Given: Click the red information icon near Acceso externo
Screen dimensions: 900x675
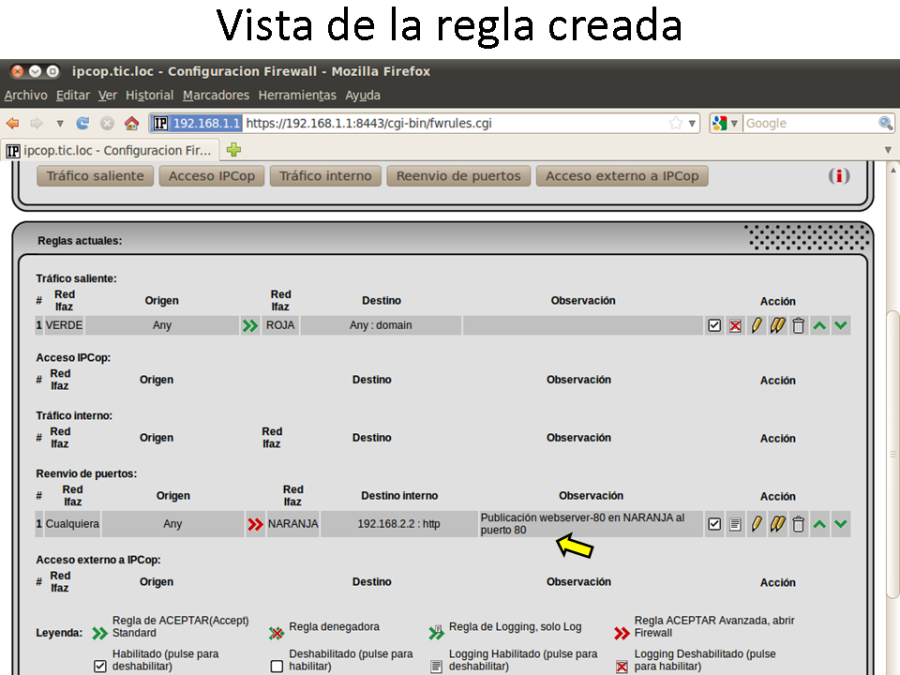Looking at the screenshot, I should pos(839,175).
